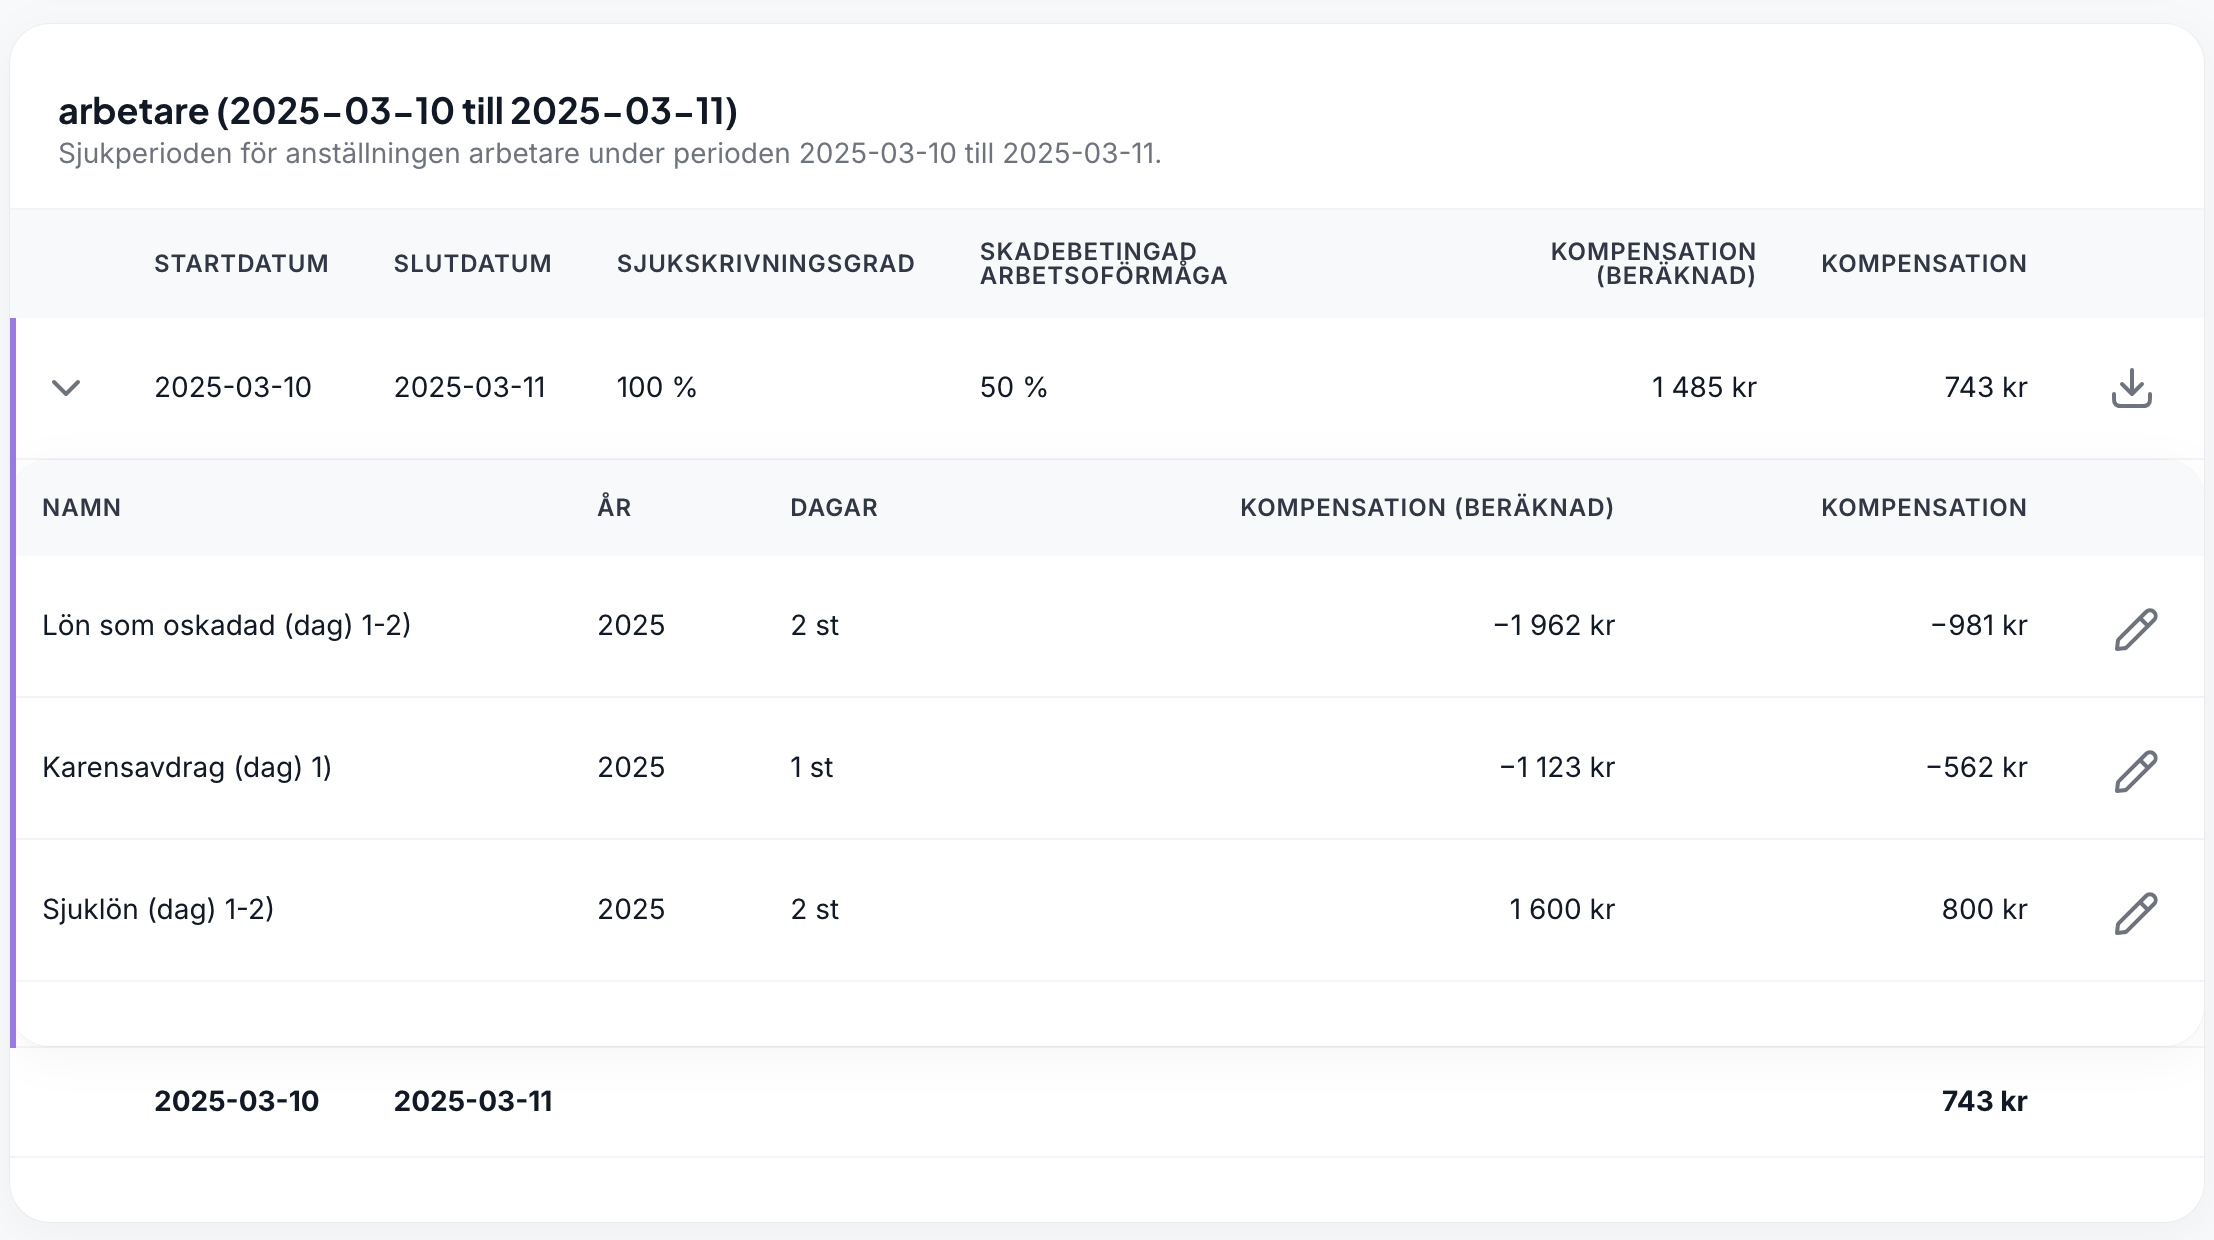Viewport: 2214px width, 1240px height.
Task: Edit the Lön som oskadad row
Action: [x=2135, y=629]
